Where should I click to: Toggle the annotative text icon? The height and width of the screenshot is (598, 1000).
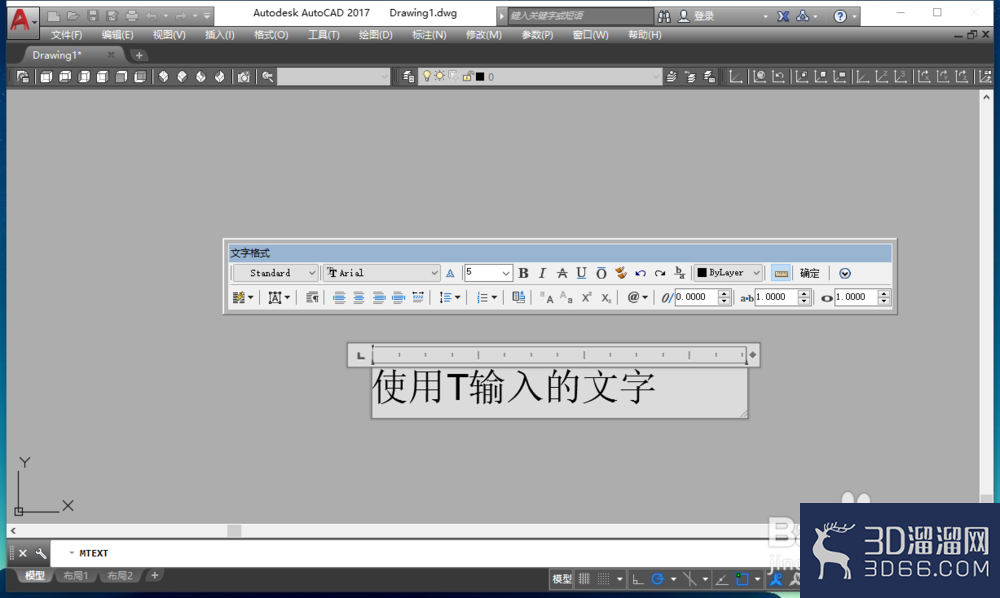point(450,273)
